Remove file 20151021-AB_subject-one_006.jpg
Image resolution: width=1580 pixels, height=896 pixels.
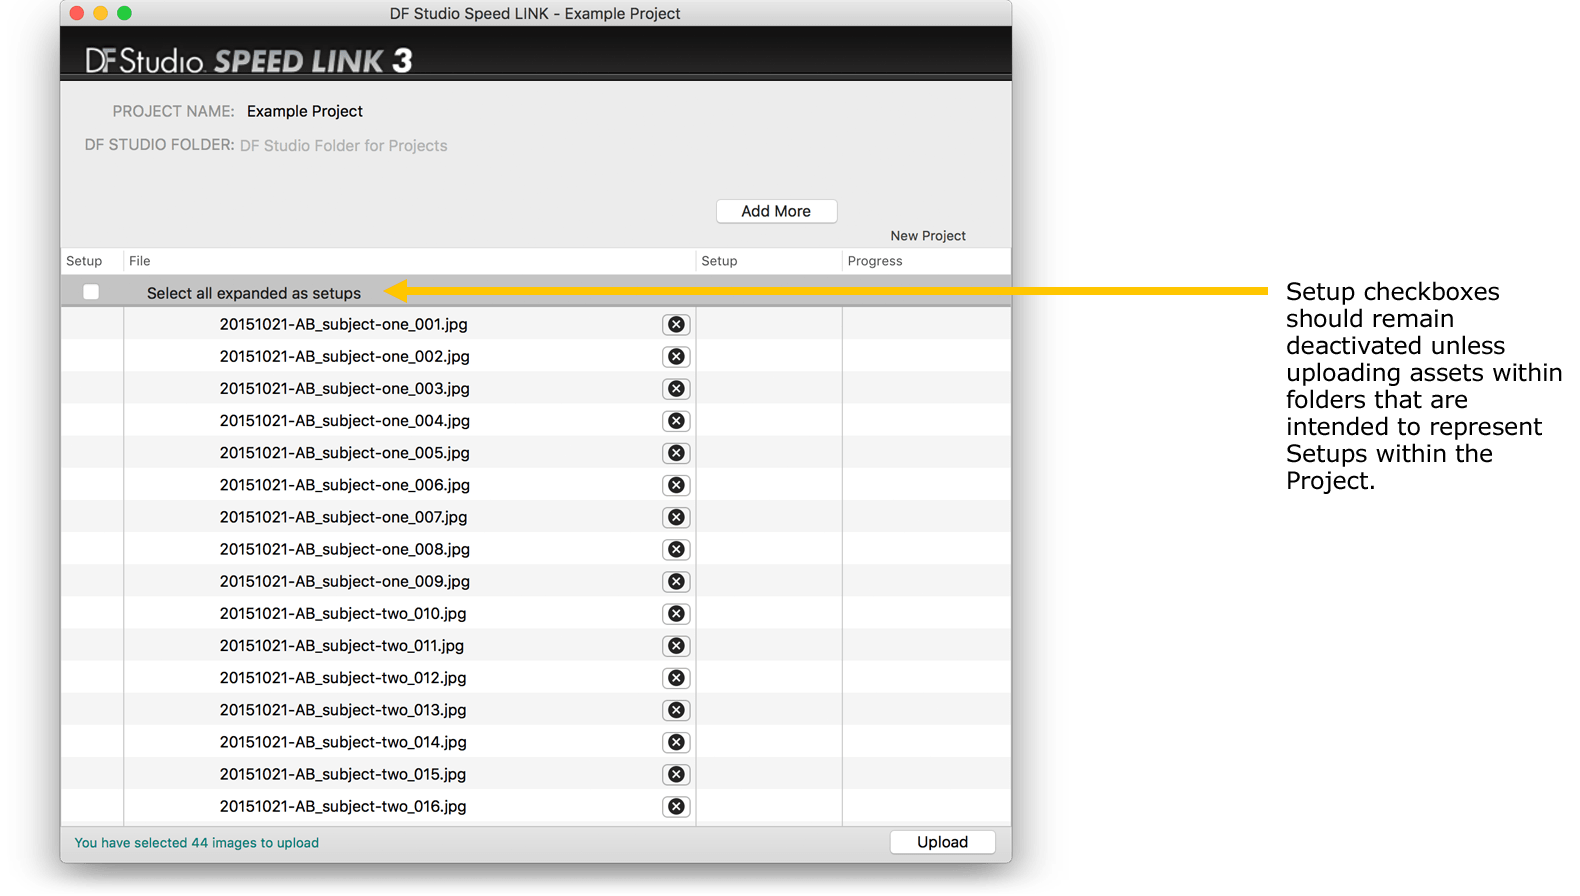click(x=676, y=485)
